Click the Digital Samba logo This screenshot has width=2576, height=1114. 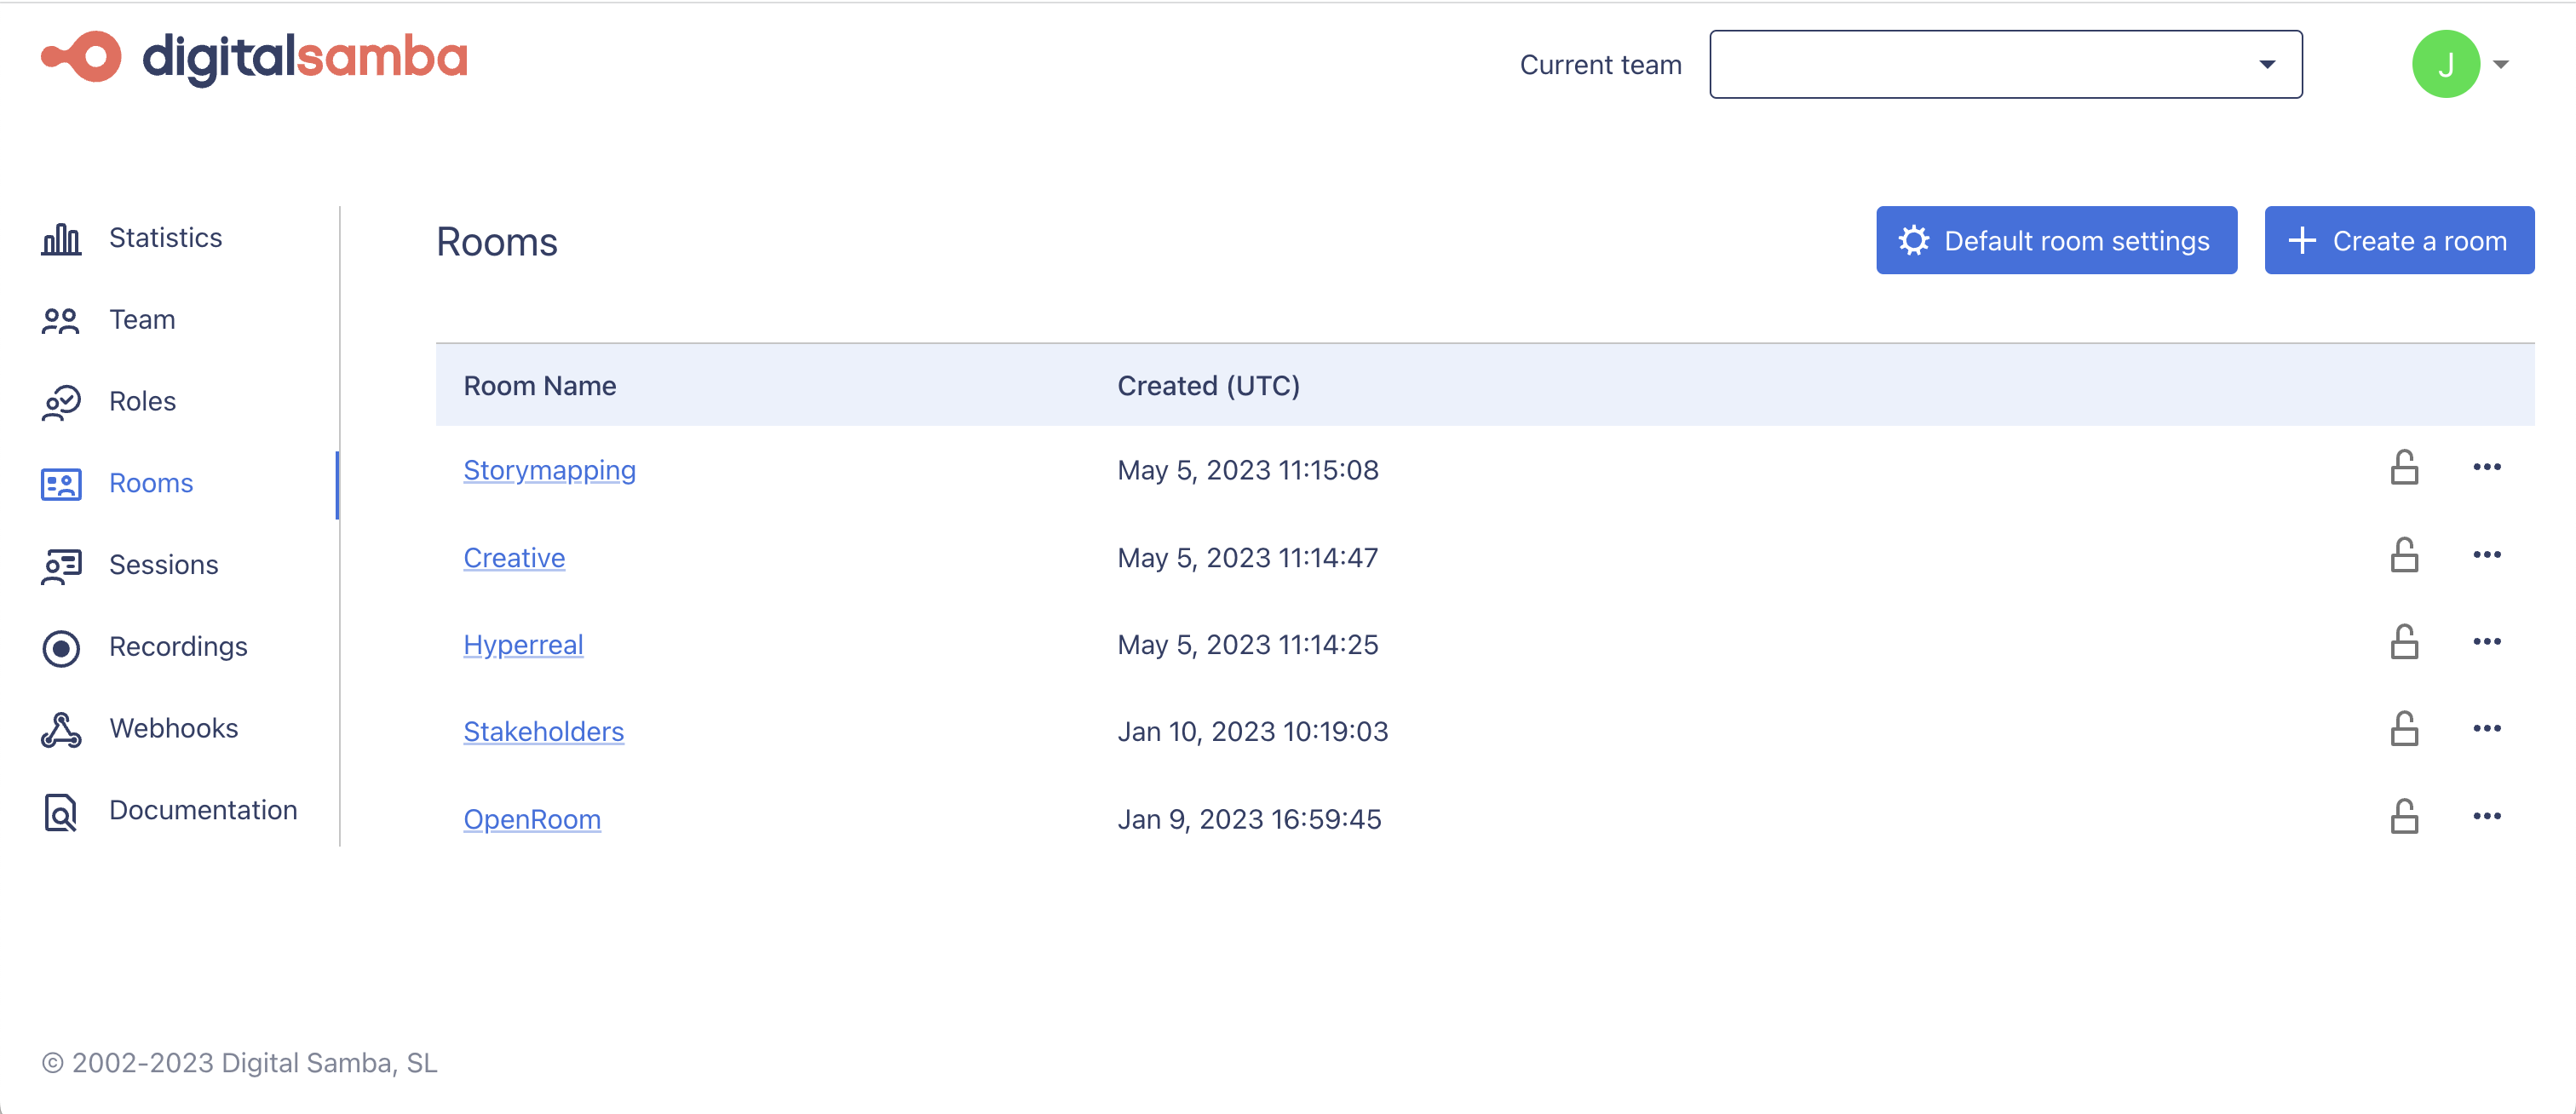pos(254,58)
